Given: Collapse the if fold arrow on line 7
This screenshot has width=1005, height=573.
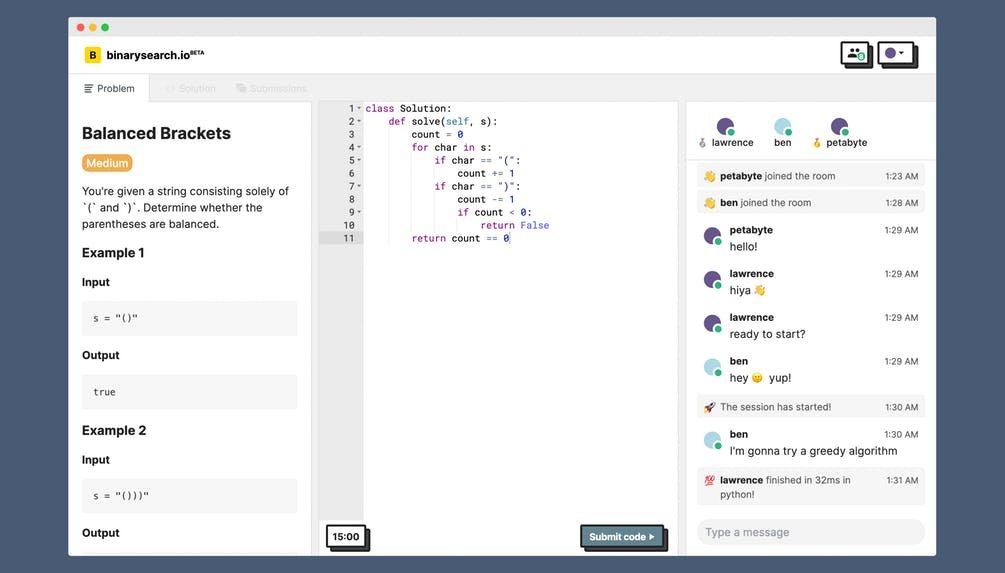Looking at the screenshot, I should click(x=359, y=186).
